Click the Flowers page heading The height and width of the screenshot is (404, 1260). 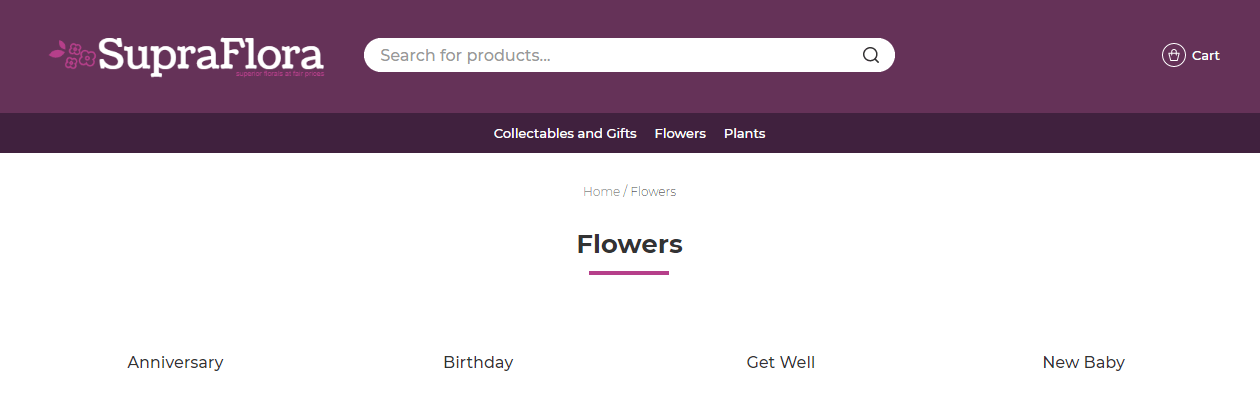(x=630, y=244)
